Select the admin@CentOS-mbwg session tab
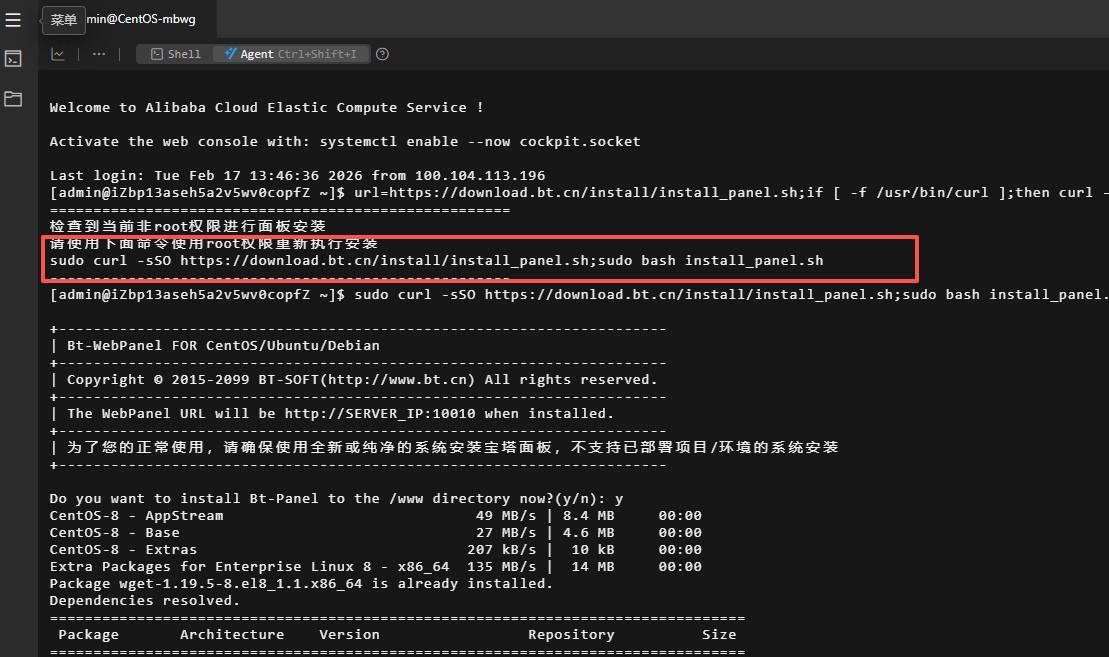The height and width of the screenshot is (657, 1109). coord(140,20)
